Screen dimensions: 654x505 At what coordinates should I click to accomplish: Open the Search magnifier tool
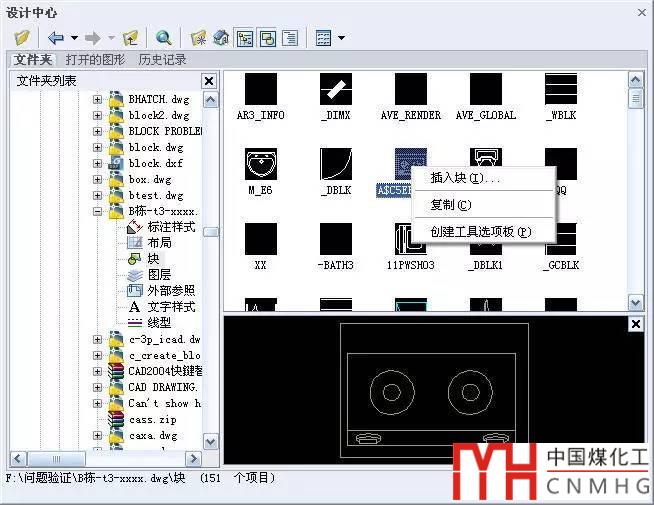coord(163,38)
